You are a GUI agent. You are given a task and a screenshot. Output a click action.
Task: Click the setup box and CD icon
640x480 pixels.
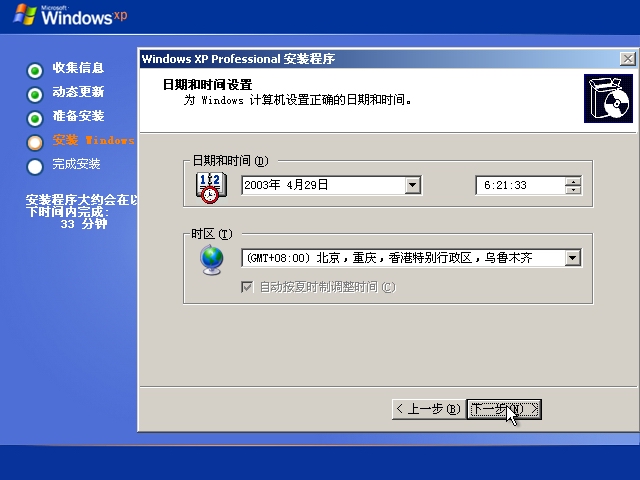[608, 98]
